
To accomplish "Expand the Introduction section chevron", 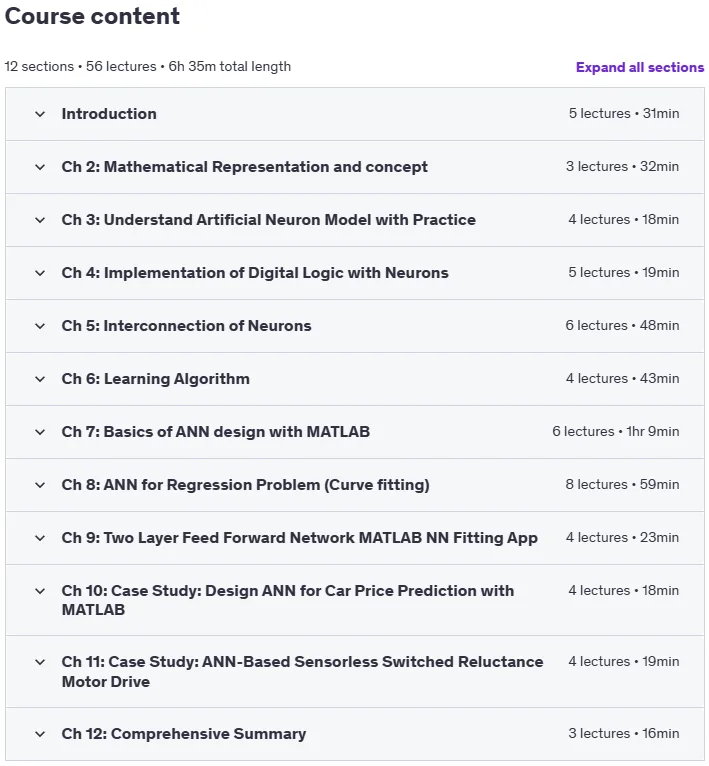I will click(x=40, y=114).
